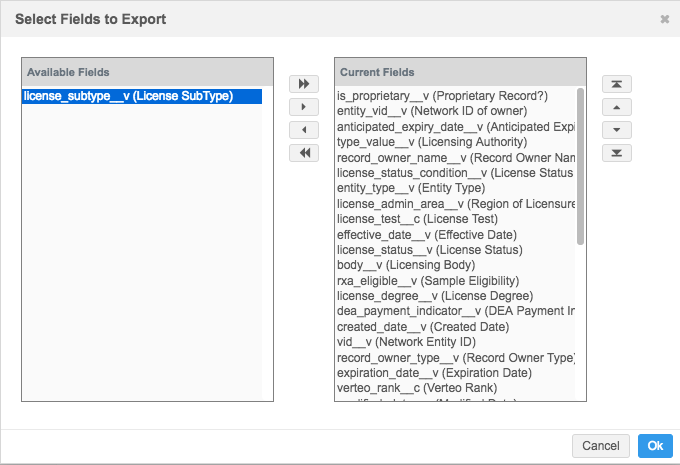Viewport: 680px width, 465px height.
Task: Click the move up arrow icon
Action: (x=617, y=107)
